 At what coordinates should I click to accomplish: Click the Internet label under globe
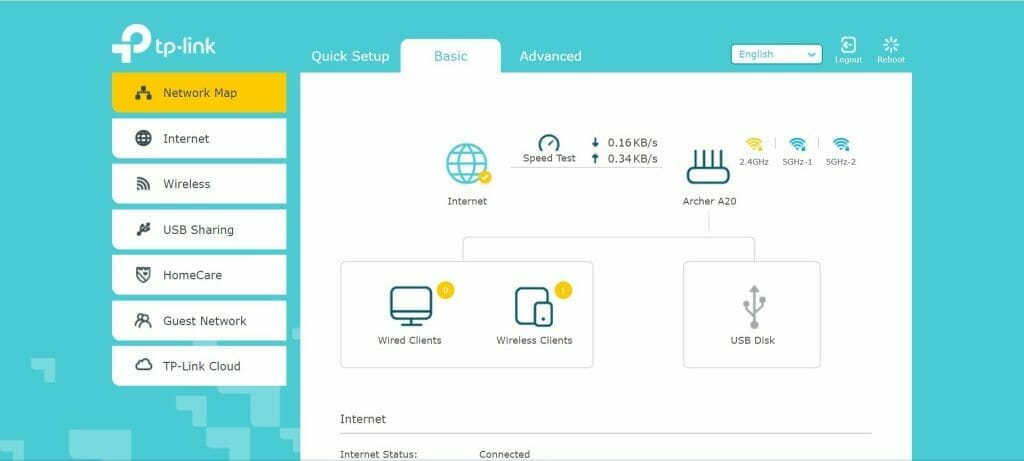(467, 202)
